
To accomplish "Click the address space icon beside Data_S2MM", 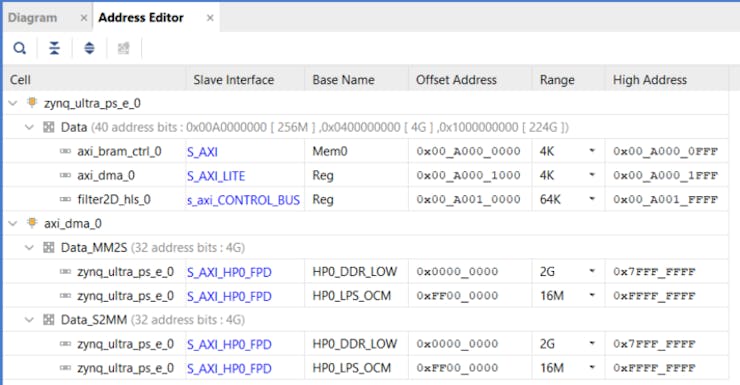I will coord(49,319).
